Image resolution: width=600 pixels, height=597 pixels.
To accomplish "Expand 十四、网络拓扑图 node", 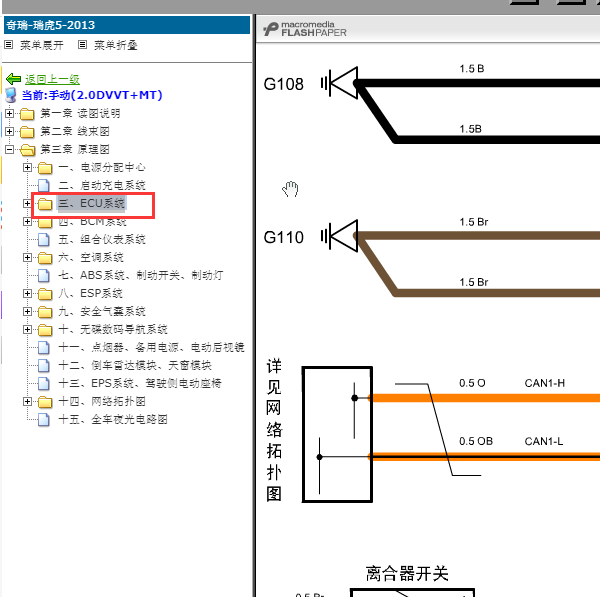I will pyautogui.click(x=27, y=401).
